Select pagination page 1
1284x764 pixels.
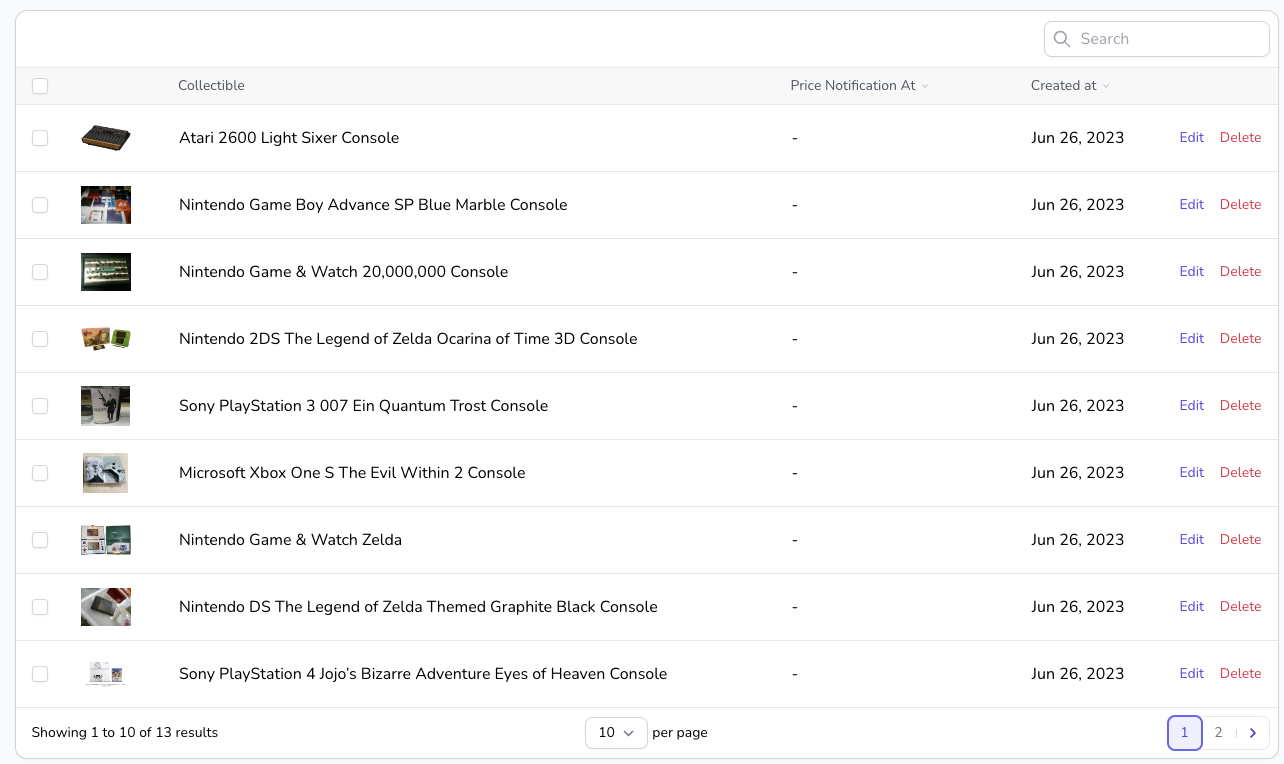[x=1185, y=733]
